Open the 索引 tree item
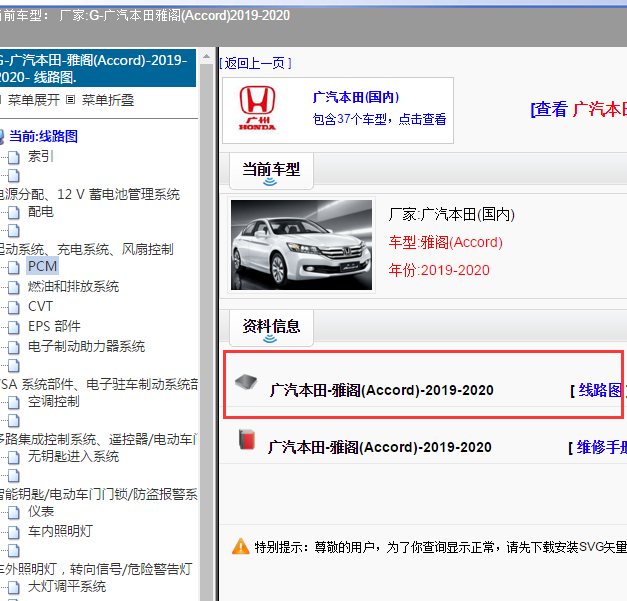Viewport: 627px width, 601px height. tap(40, 156)
